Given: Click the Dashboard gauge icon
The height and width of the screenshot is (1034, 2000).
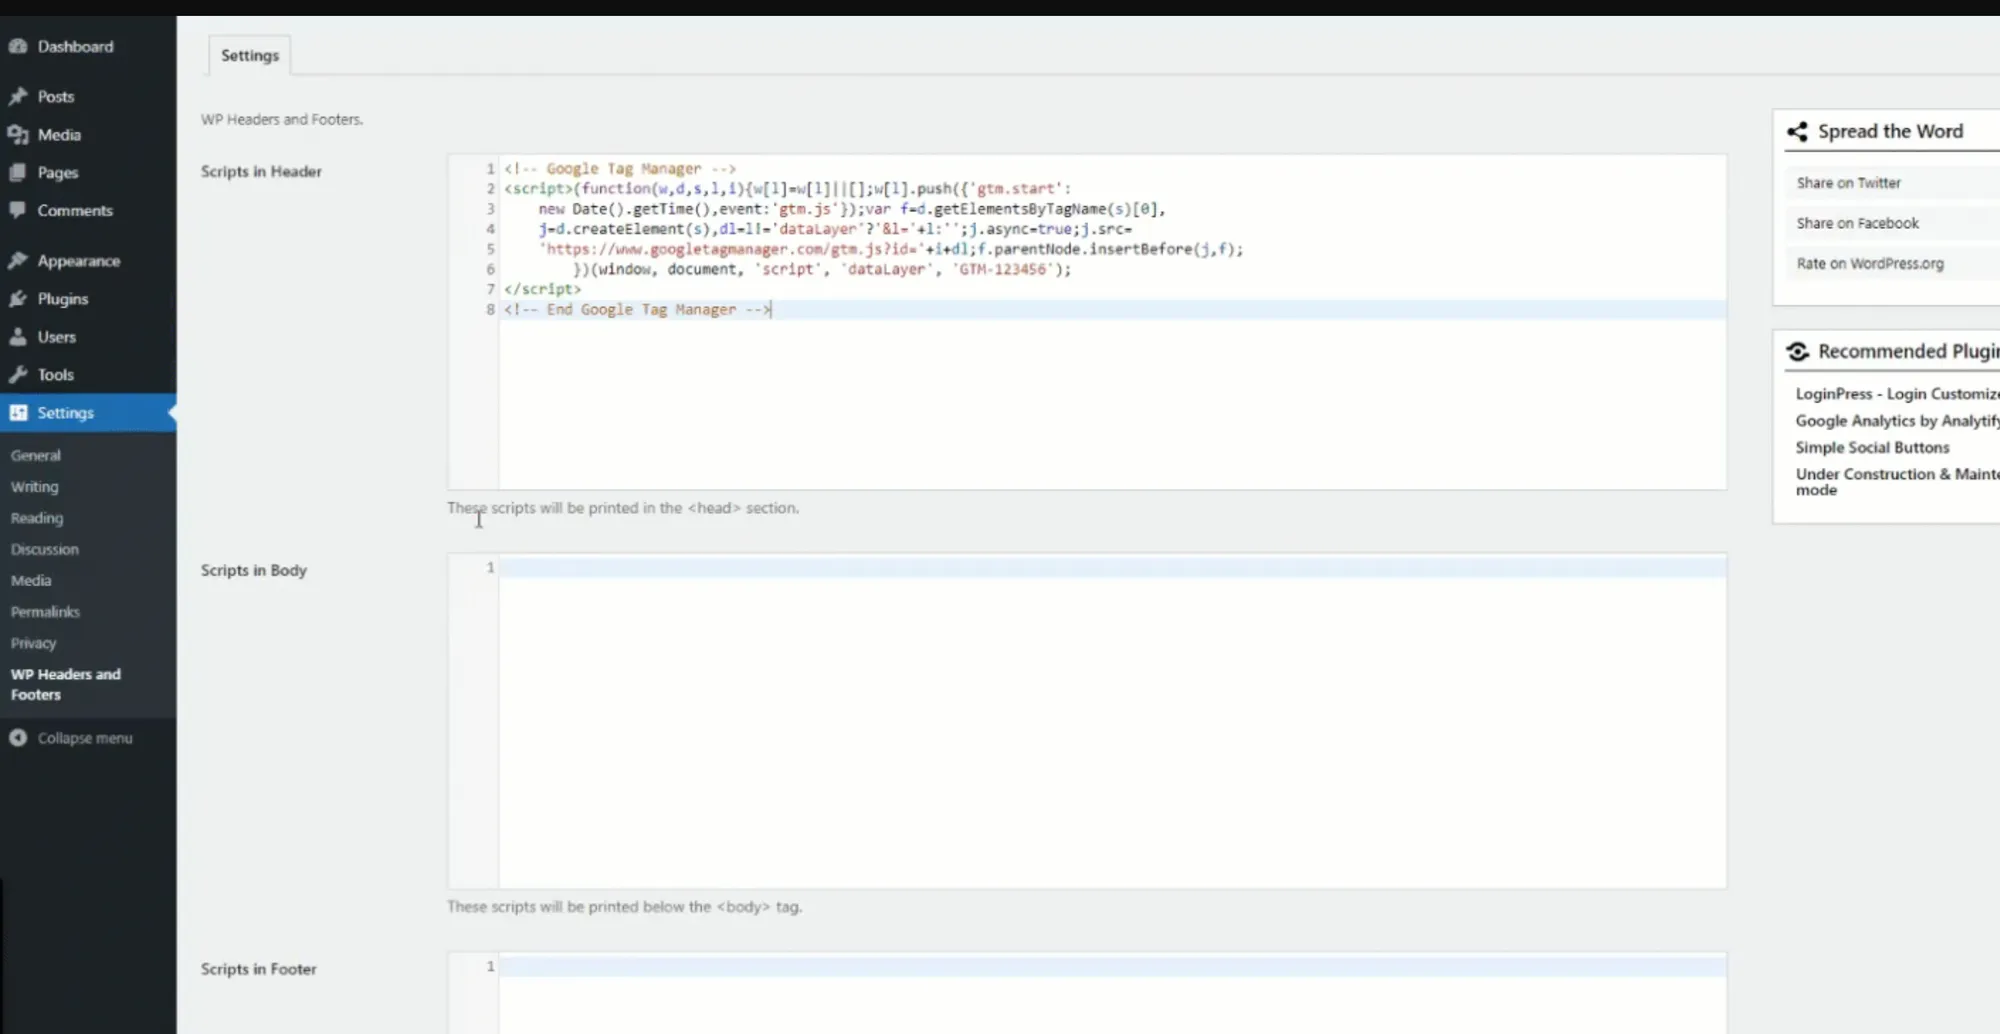Looking at the screenshot, I should coord(18,47).
